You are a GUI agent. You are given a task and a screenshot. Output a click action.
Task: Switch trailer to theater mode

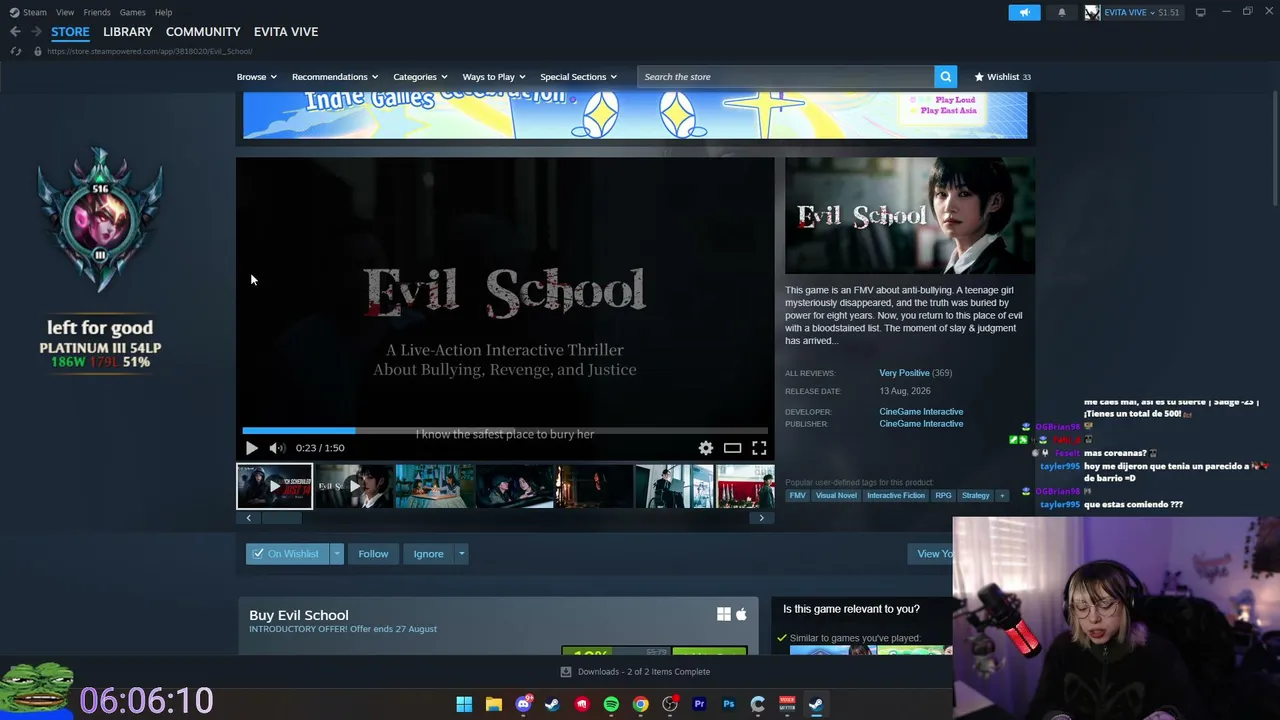(x=733, y=448)
